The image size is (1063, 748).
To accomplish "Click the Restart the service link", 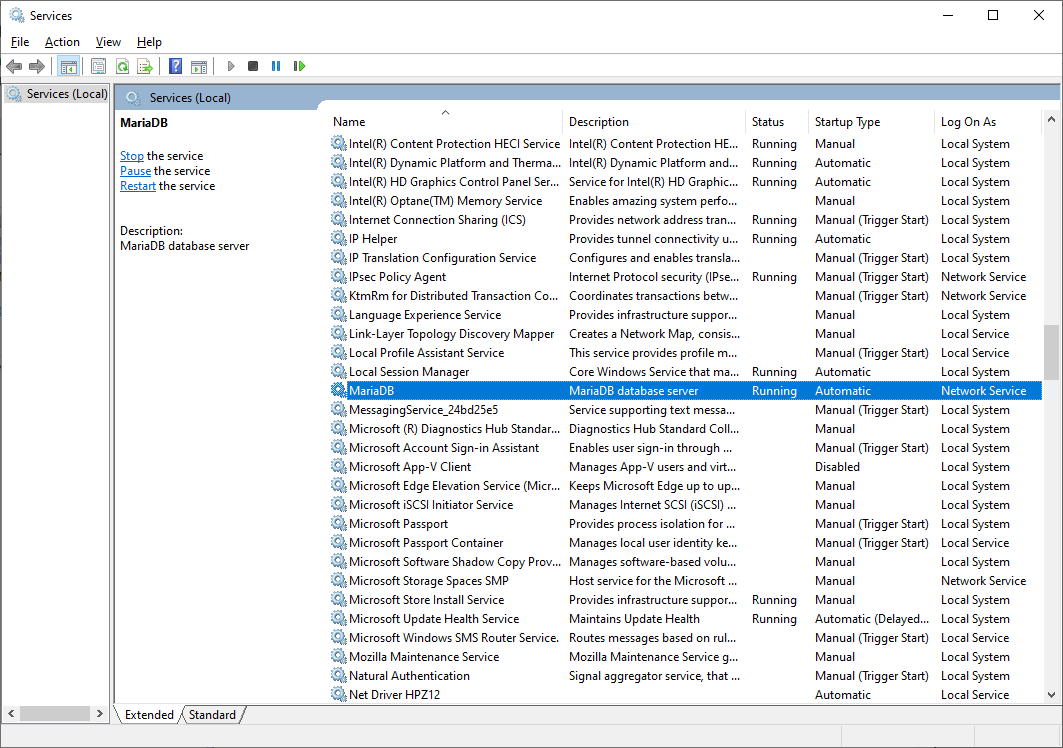I will (x=138, y=186).
